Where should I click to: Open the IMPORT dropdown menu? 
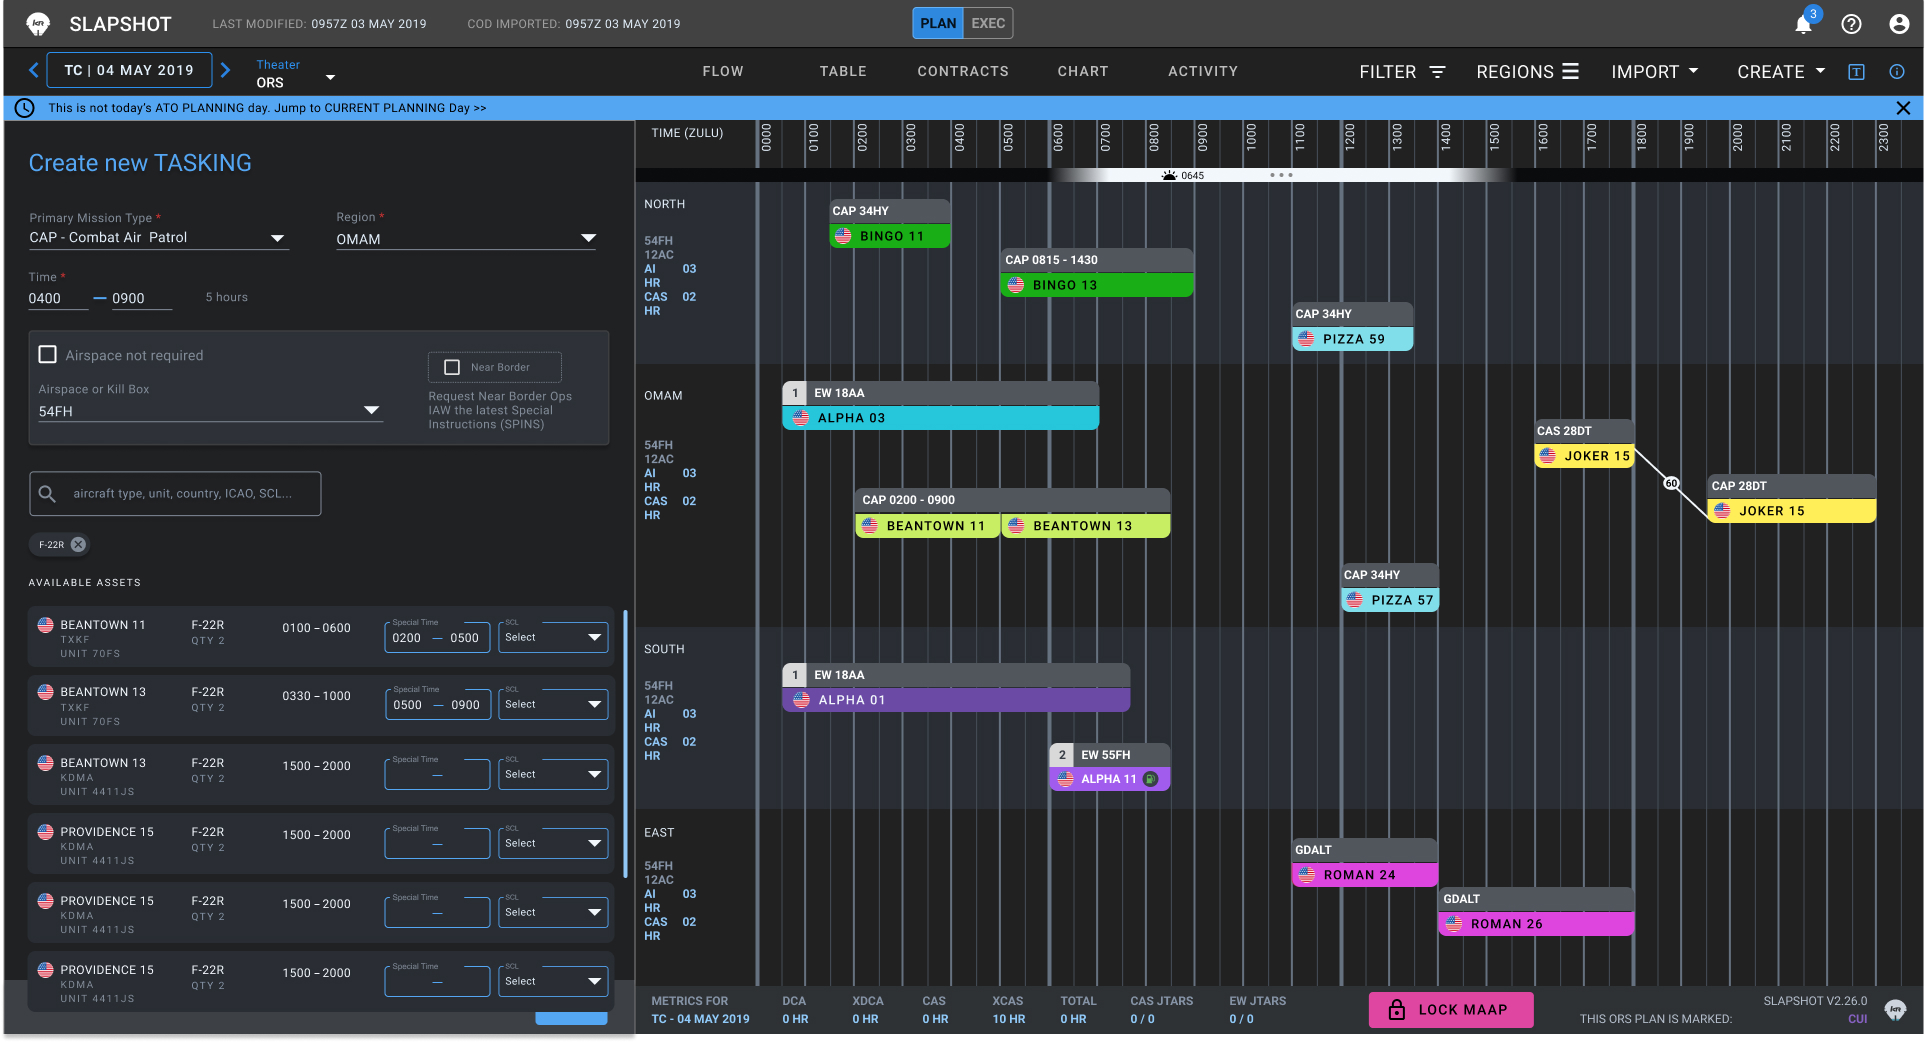1655,72
